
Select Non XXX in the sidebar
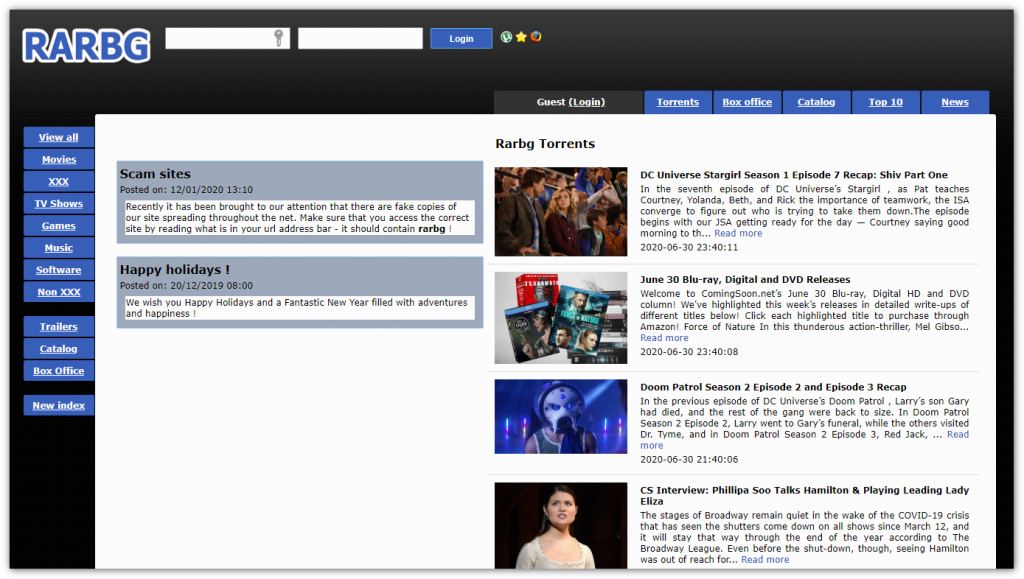[59, 292]
